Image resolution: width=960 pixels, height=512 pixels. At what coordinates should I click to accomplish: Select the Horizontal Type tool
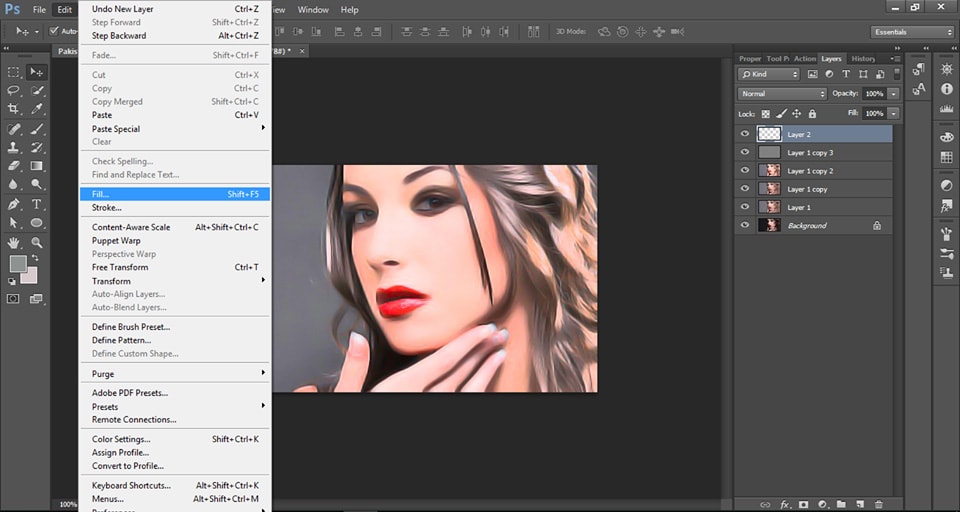37,204
